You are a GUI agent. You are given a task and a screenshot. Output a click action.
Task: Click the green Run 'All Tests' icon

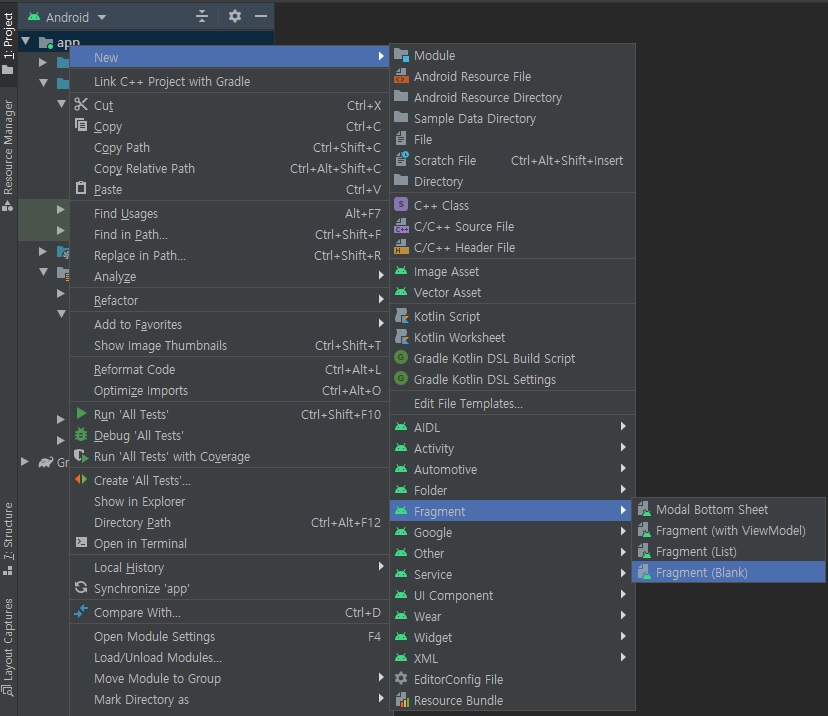[x=81, y=413]
